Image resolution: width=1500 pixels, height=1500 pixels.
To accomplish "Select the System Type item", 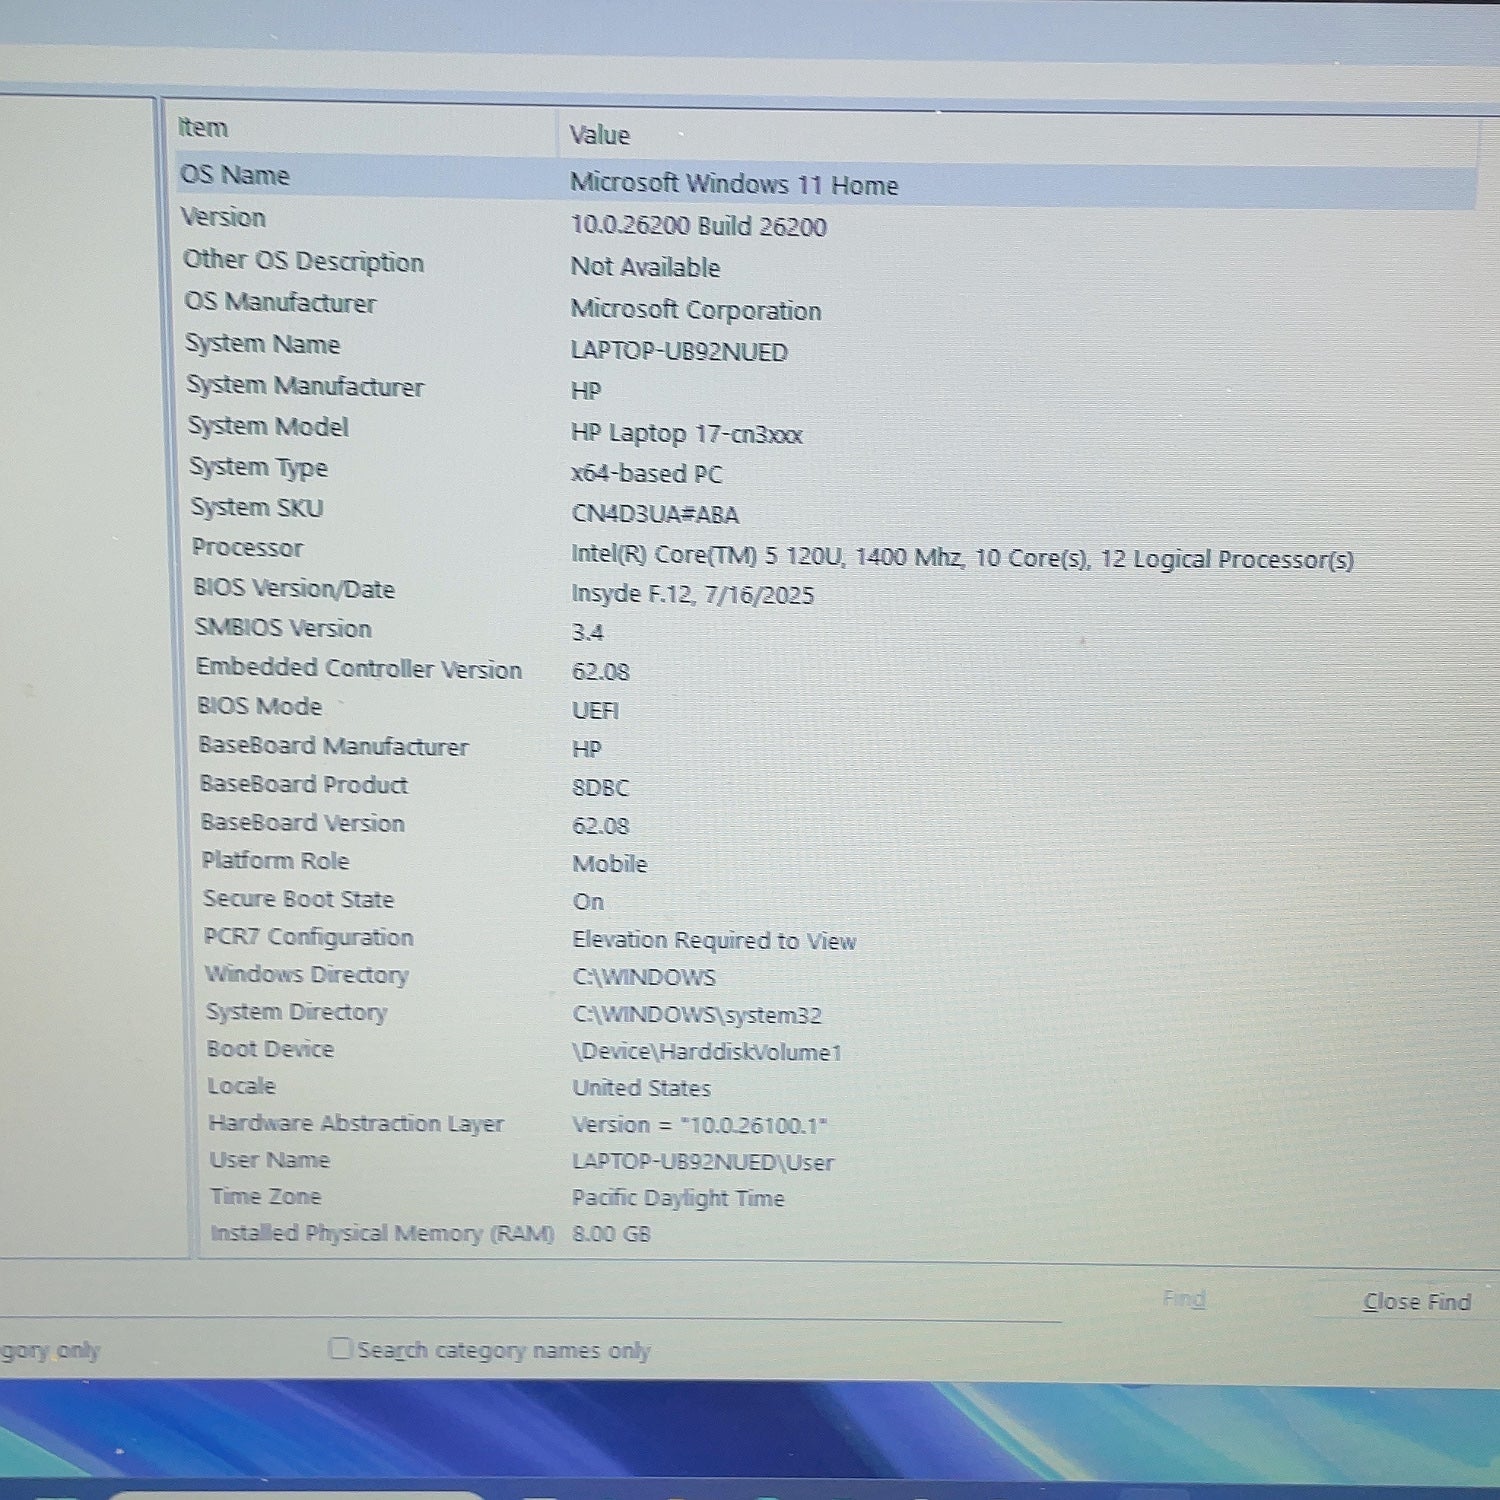I will (259, 468).
